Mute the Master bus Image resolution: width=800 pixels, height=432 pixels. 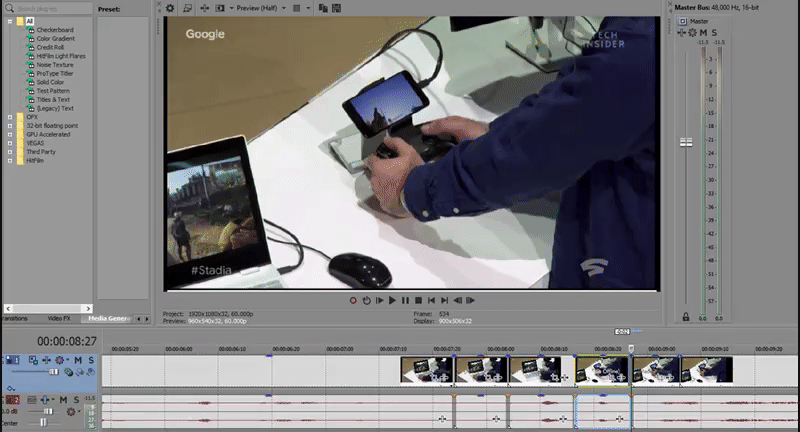tap(704, 33)
